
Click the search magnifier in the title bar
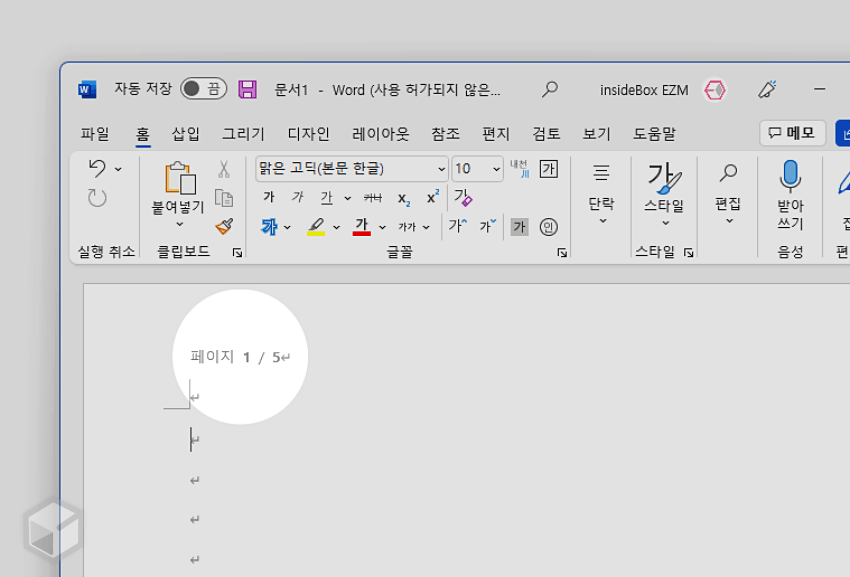tap(548, 89)
